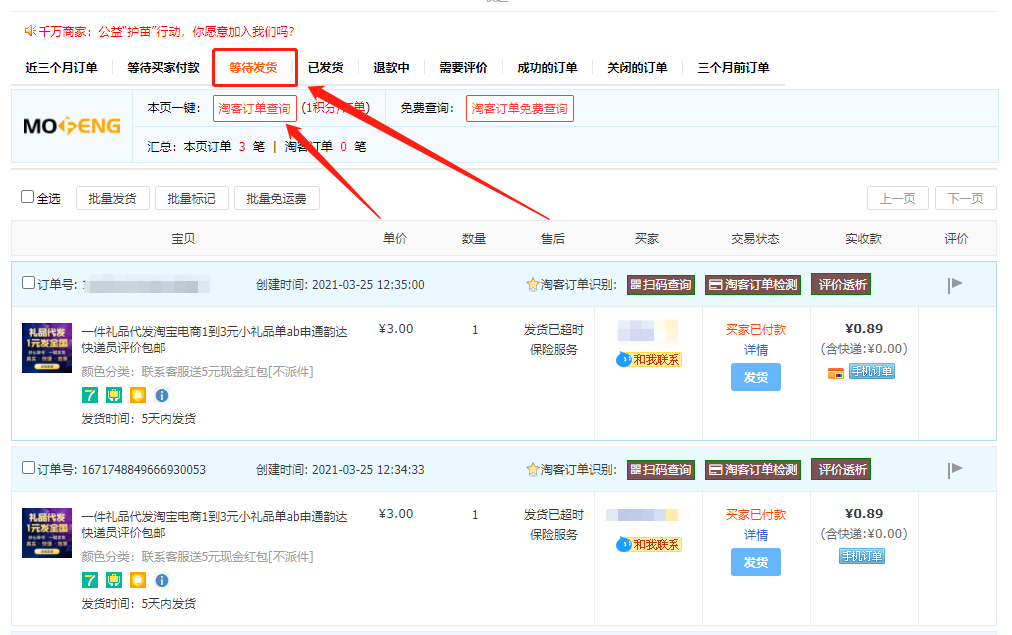Viewport: 1012px width, 635px height.
Task: Open the 千万商家 公益护苗 announcement link
Action: [x=167, y=31]
